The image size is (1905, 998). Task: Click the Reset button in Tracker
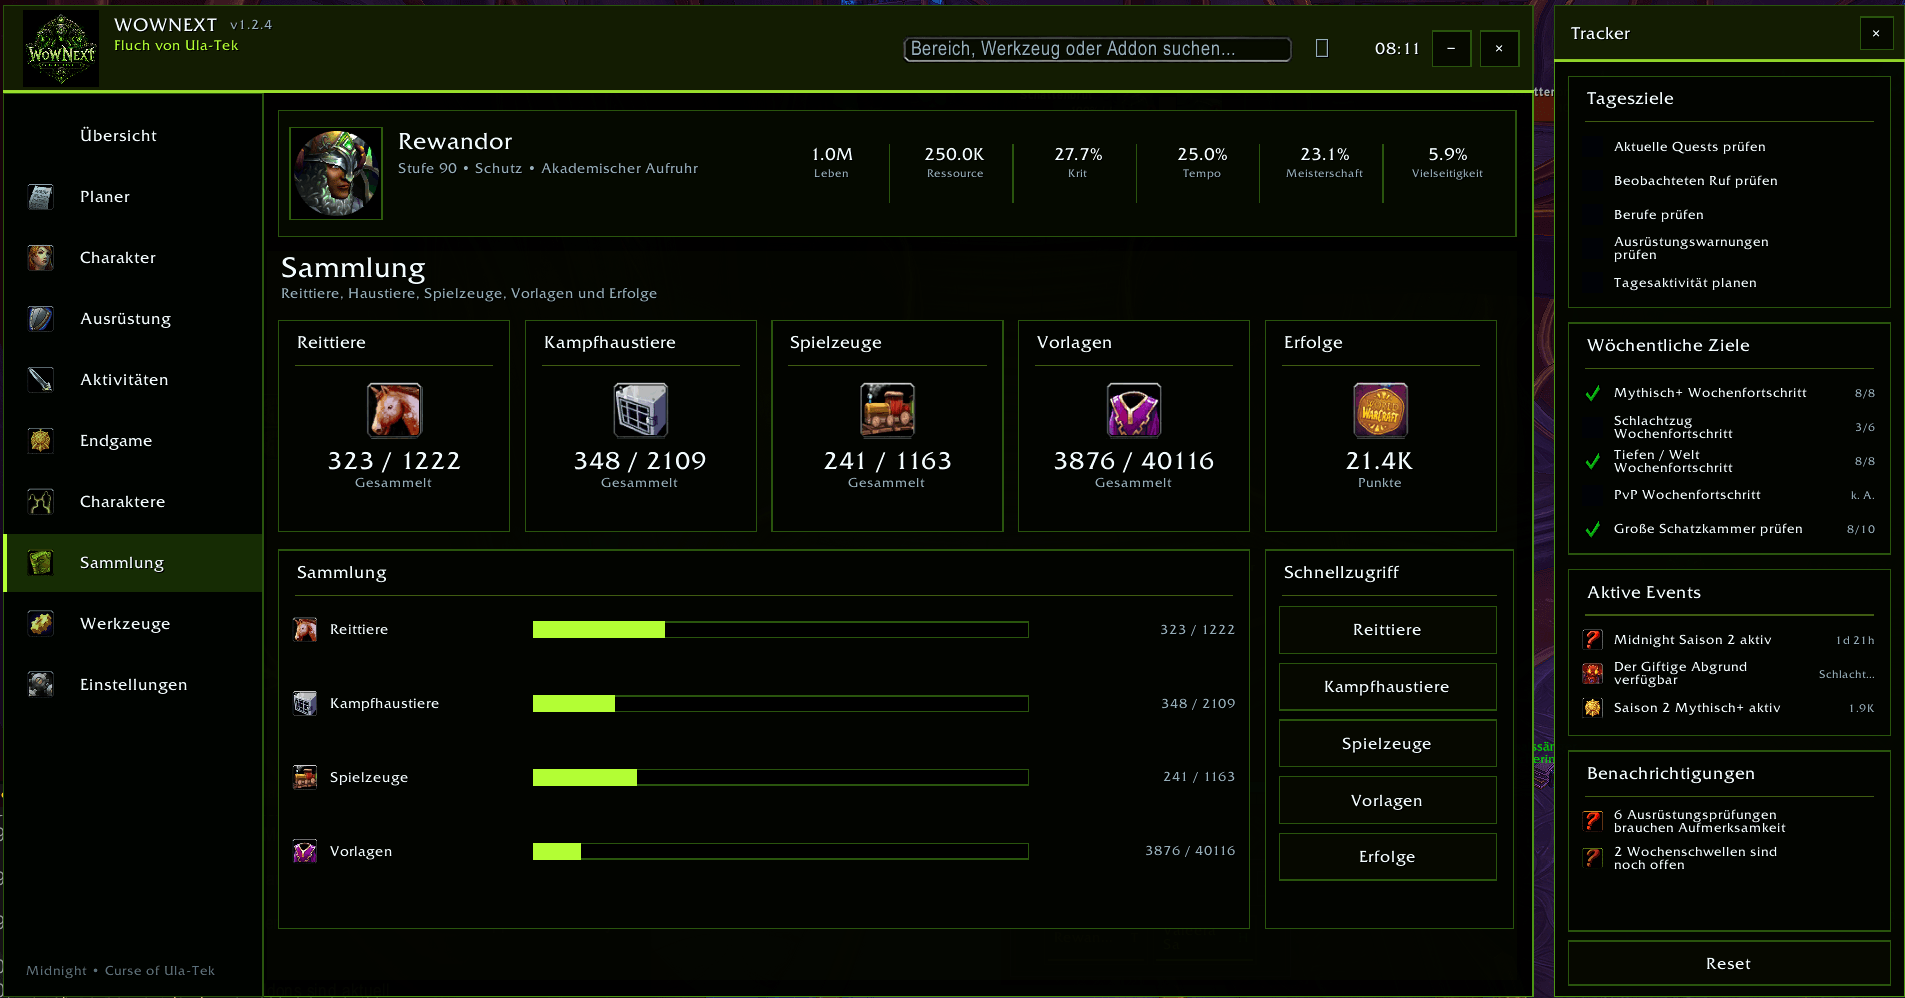point(1728,964)
